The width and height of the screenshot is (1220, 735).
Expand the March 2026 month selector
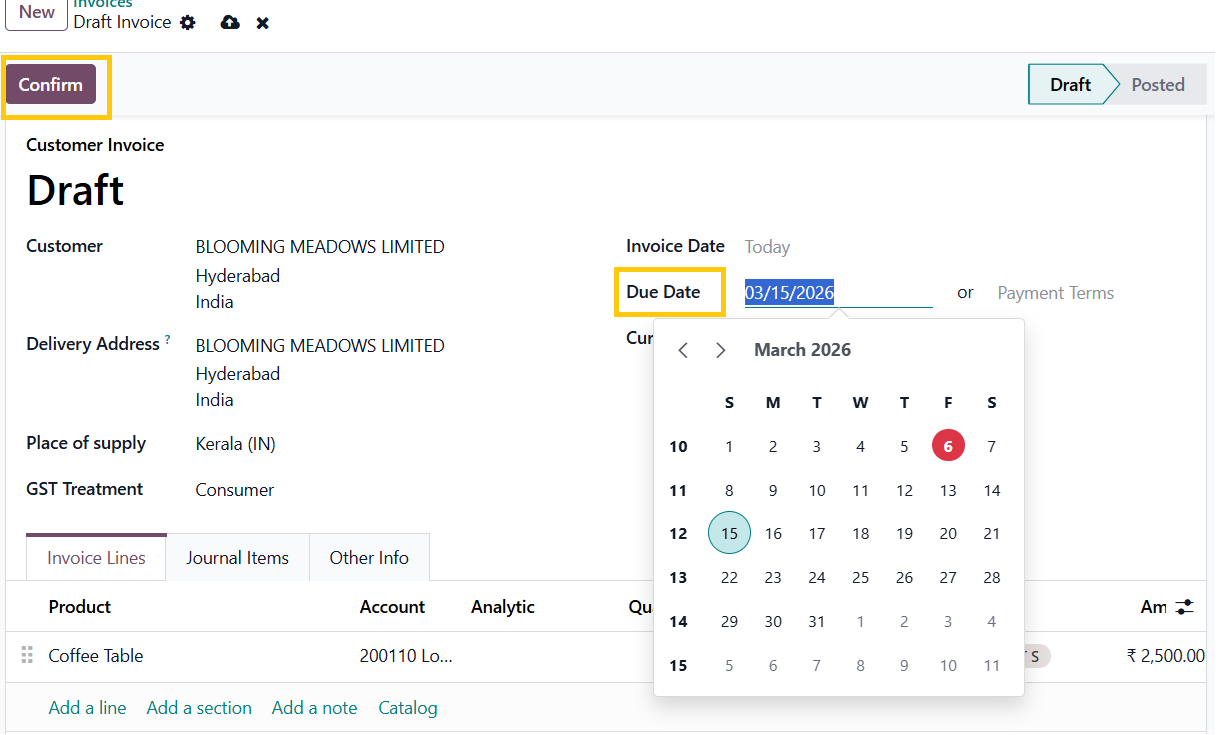coord(802,350)
